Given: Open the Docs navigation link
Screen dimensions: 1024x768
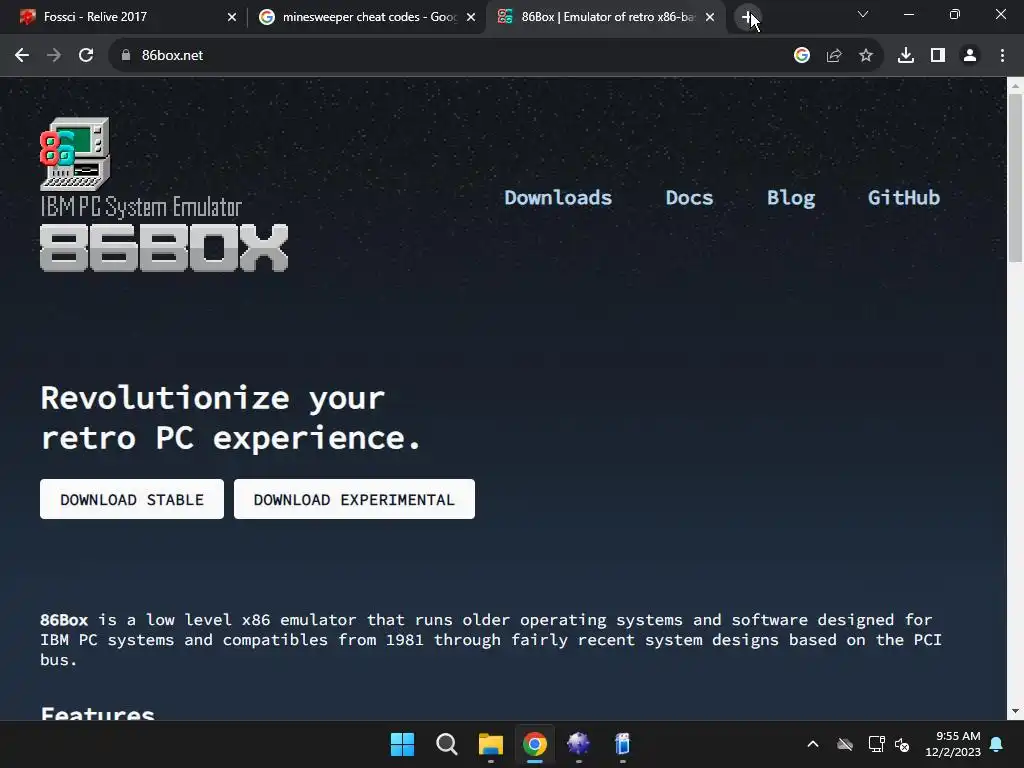Looking at the screenshot, I should click(689, 198).
